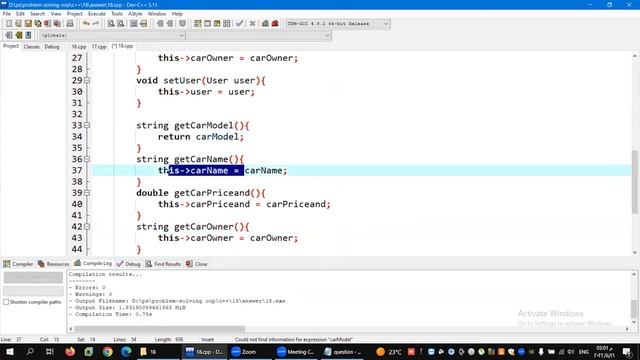Click the Undo arrow icon

(x=86, y=24)
